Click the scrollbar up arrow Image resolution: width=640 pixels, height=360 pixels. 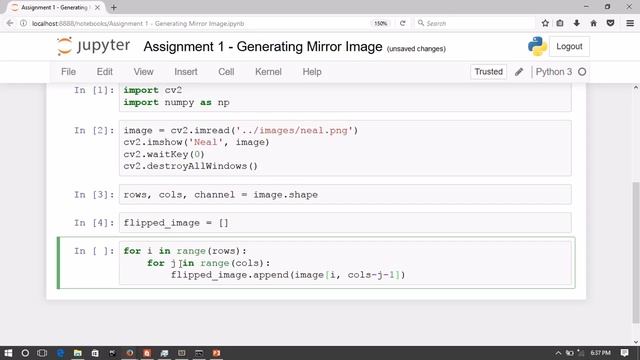636,88
